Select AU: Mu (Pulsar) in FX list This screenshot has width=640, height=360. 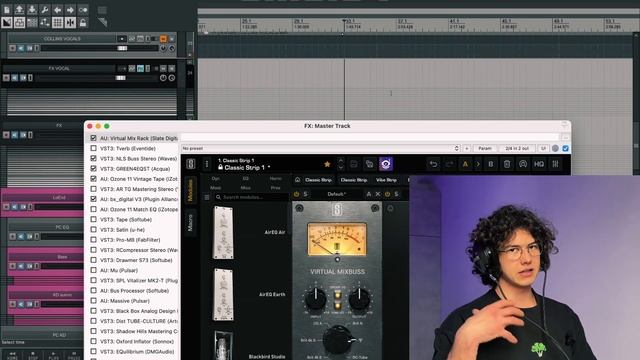(x=119, y=270)
